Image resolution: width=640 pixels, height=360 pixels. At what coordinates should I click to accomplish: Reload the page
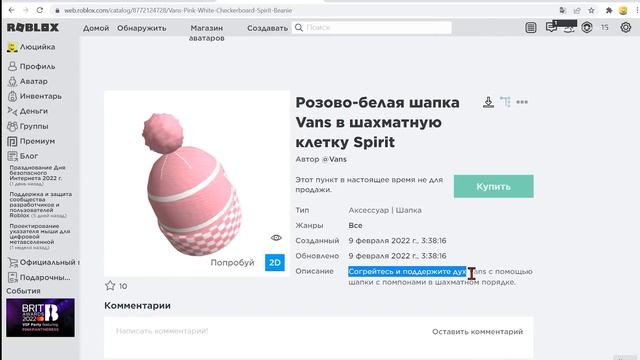click(x=40, y=10)
